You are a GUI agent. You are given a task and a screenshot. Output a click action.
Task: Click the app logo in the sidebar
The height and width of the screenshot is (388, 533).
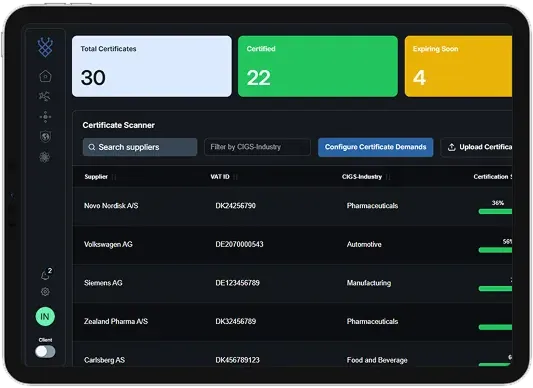click(45, 47)
